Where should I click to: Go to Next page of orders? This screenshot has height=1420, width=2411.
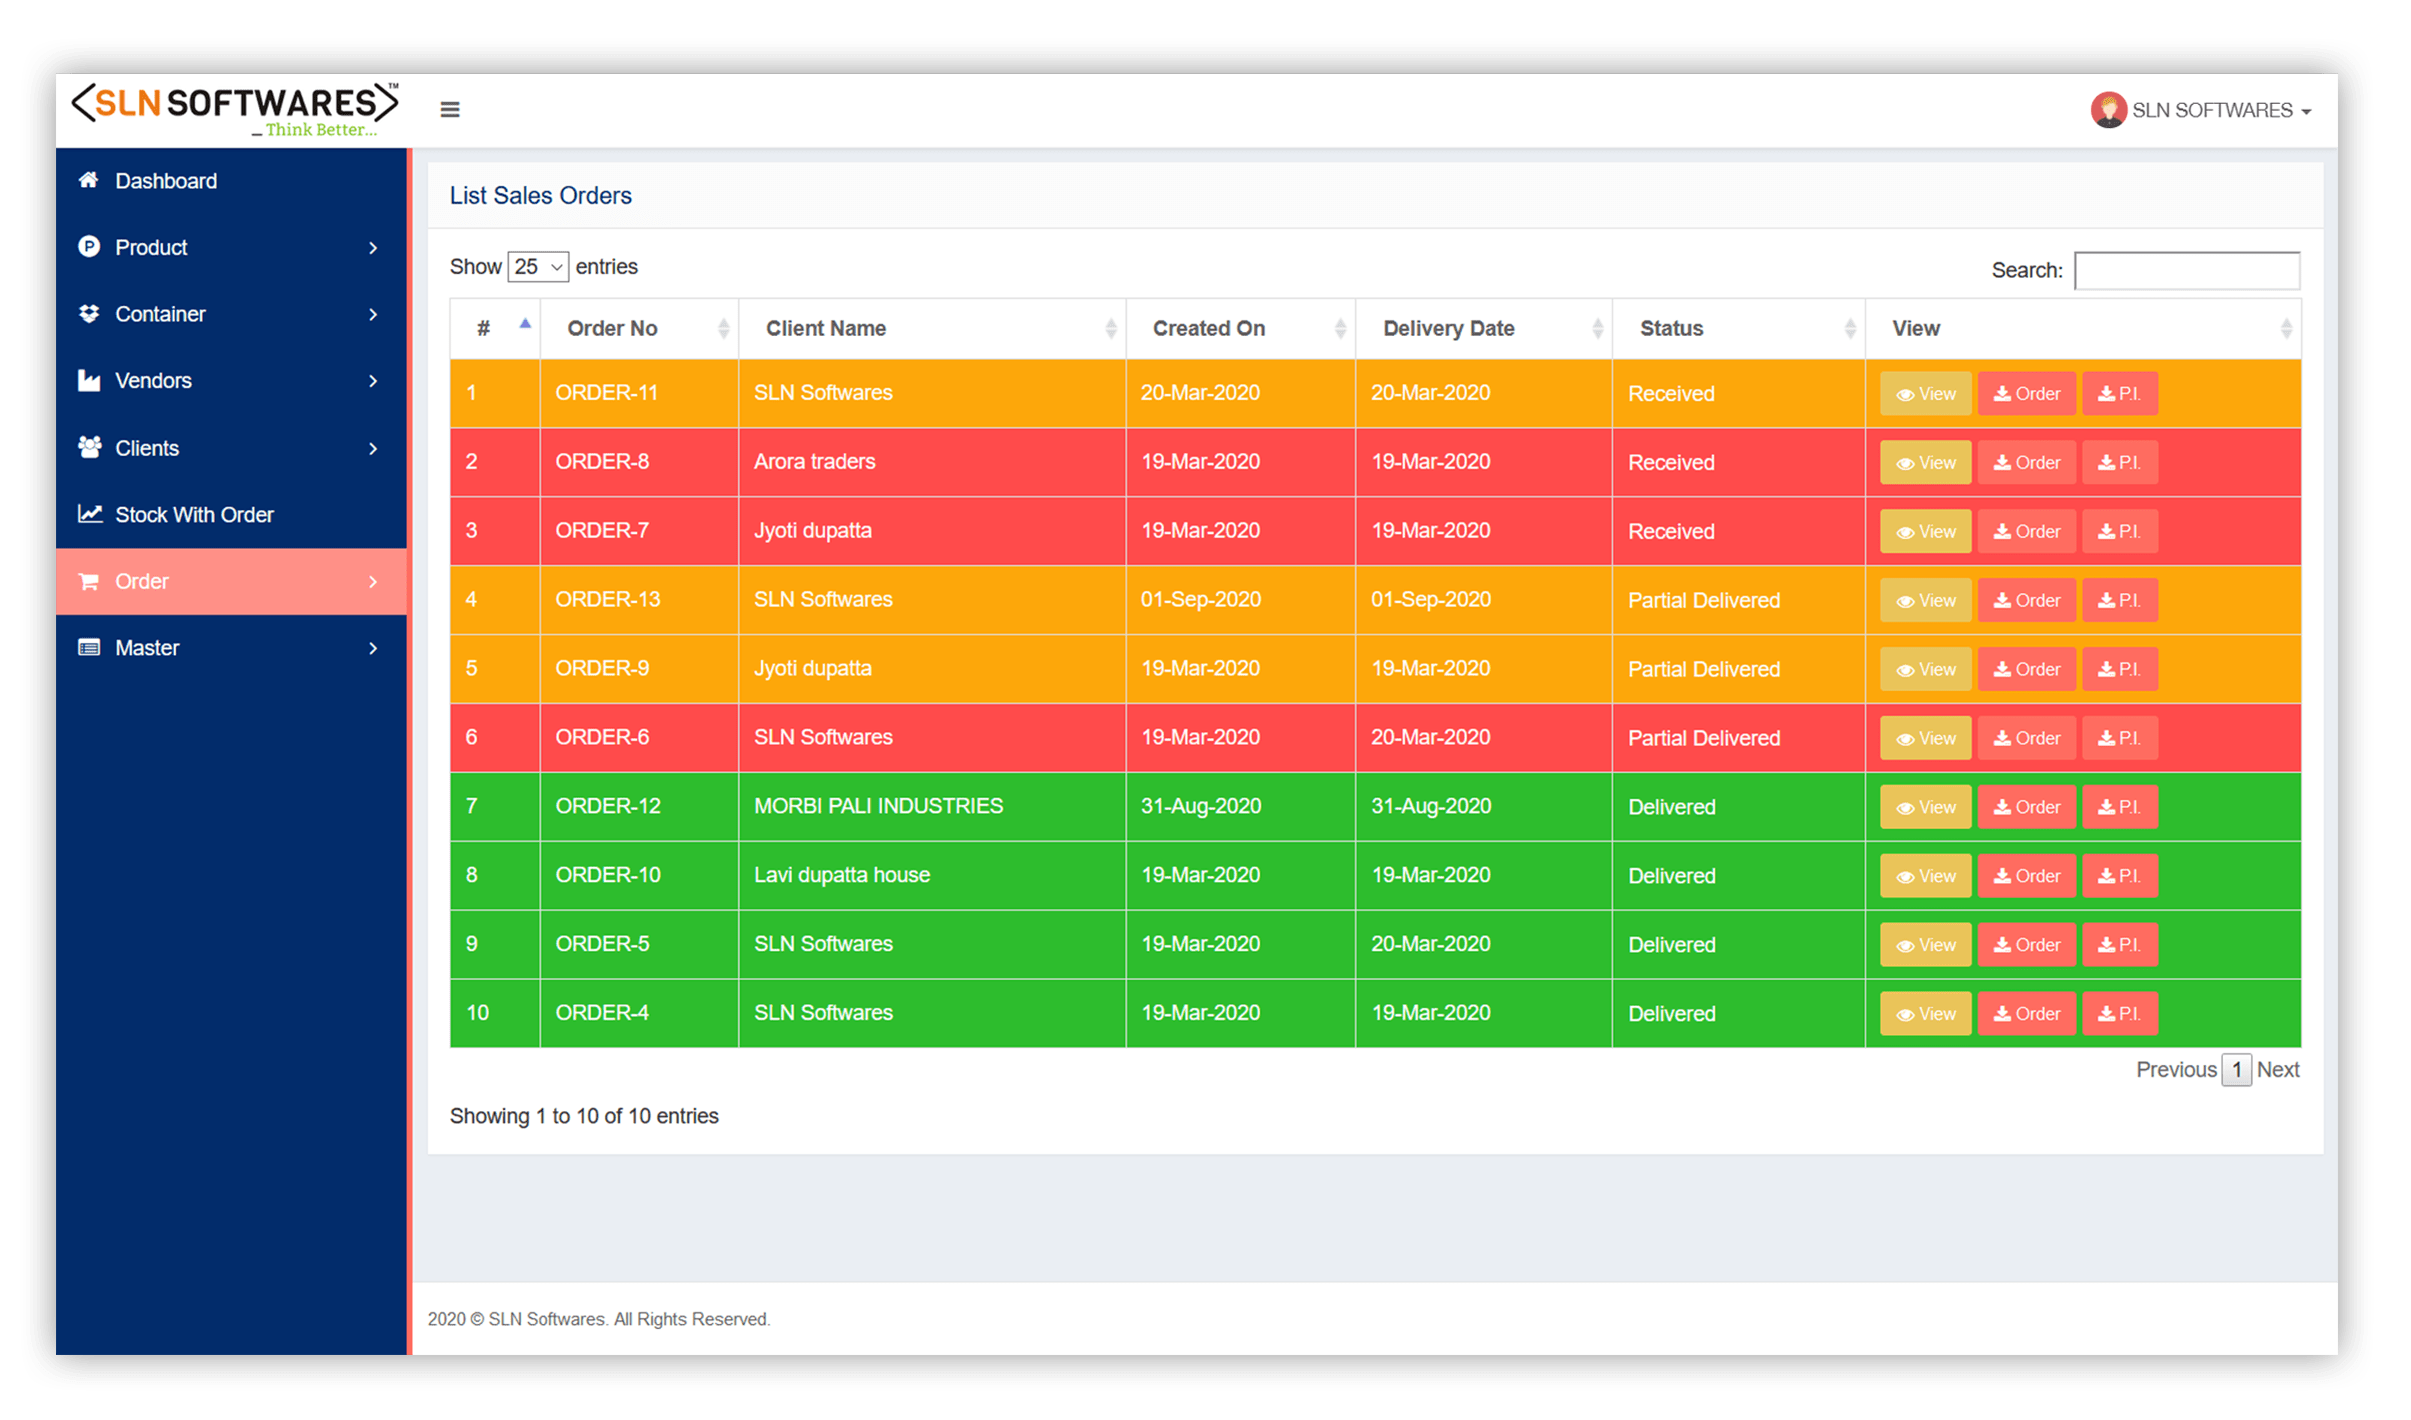click(x=2278, y=1069)
